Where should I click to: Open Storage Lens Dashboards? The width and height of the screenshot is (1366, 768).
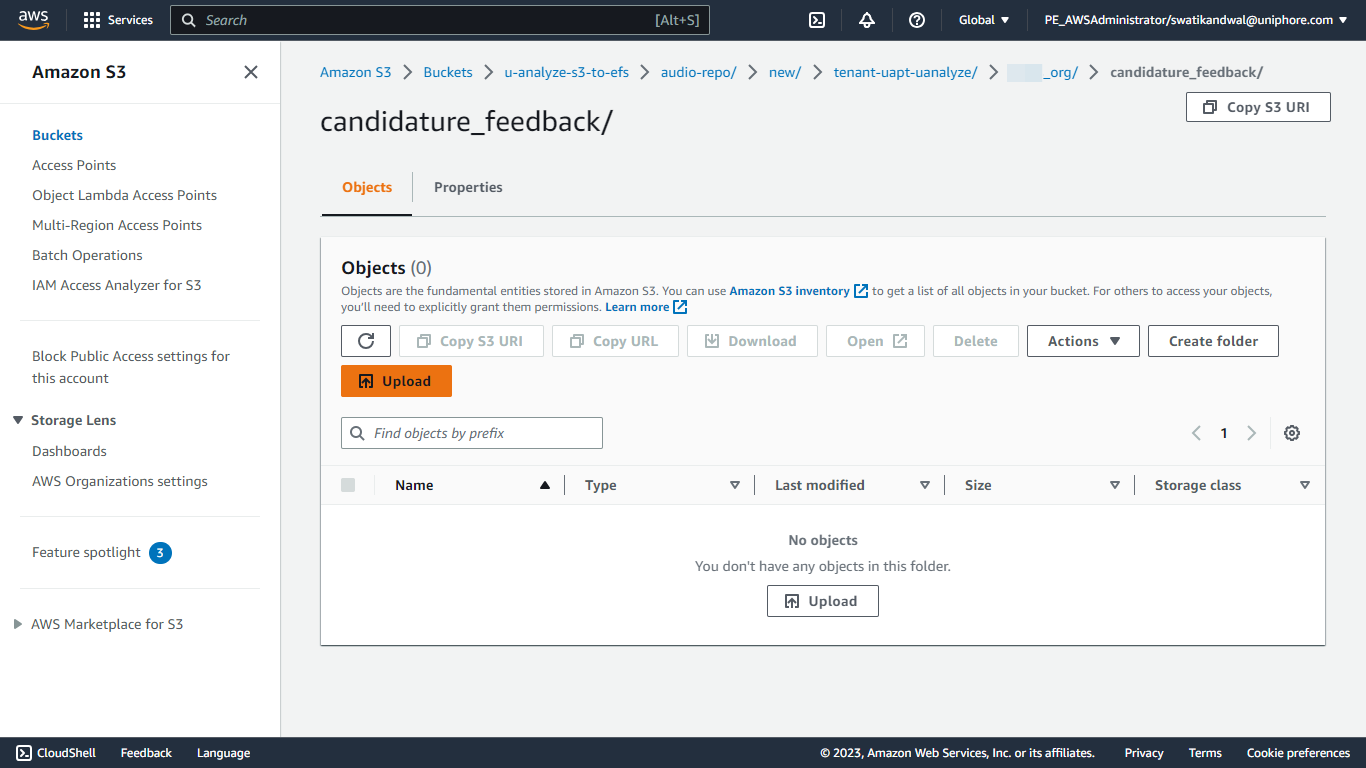[x=69, y=451]
